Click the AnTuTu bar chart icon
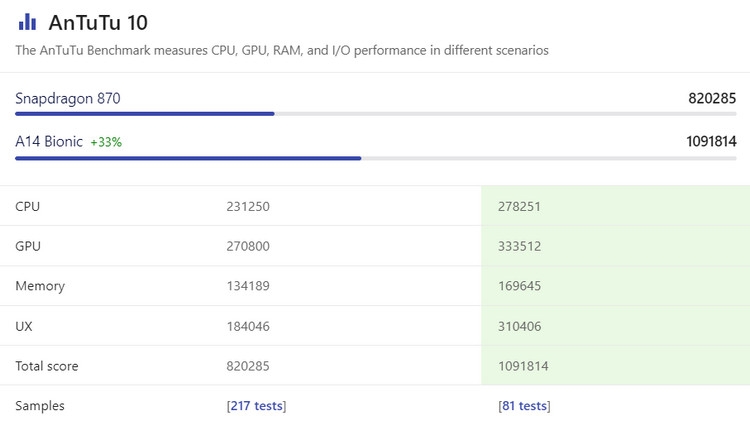 27,22
